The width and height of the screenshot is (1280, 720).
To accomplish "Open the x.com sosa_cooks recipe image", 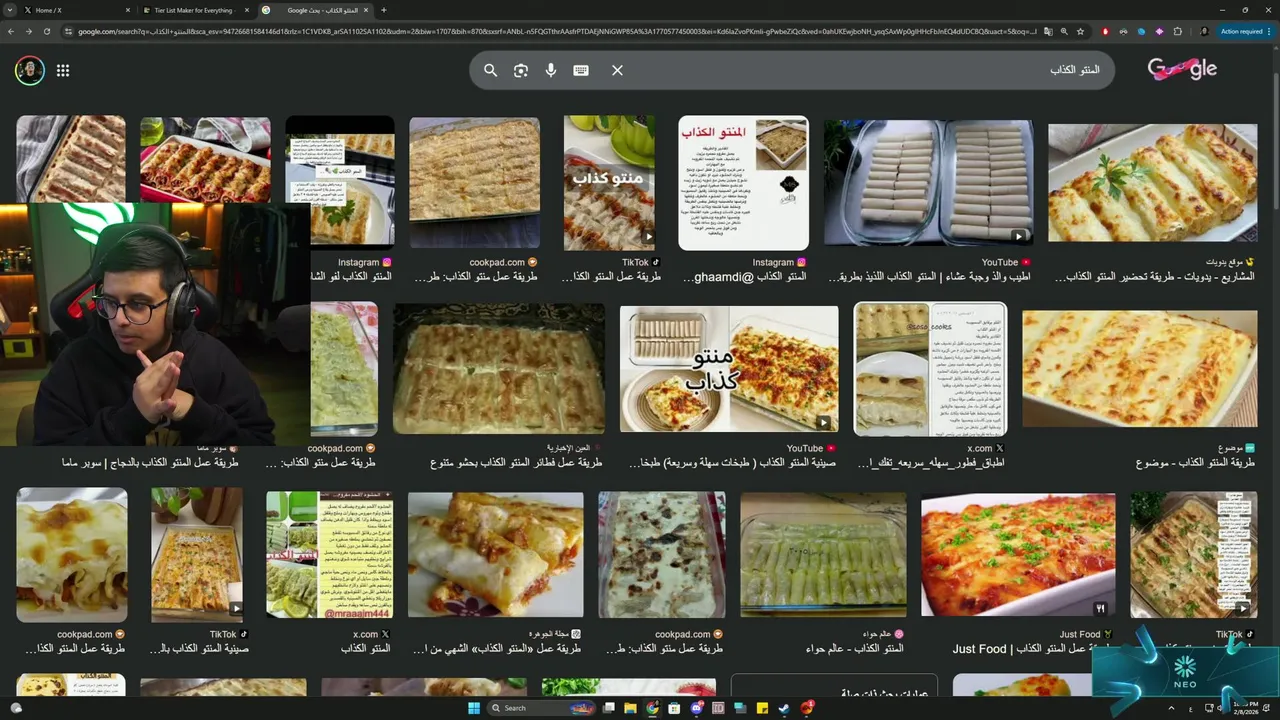I will click(930, 368).
